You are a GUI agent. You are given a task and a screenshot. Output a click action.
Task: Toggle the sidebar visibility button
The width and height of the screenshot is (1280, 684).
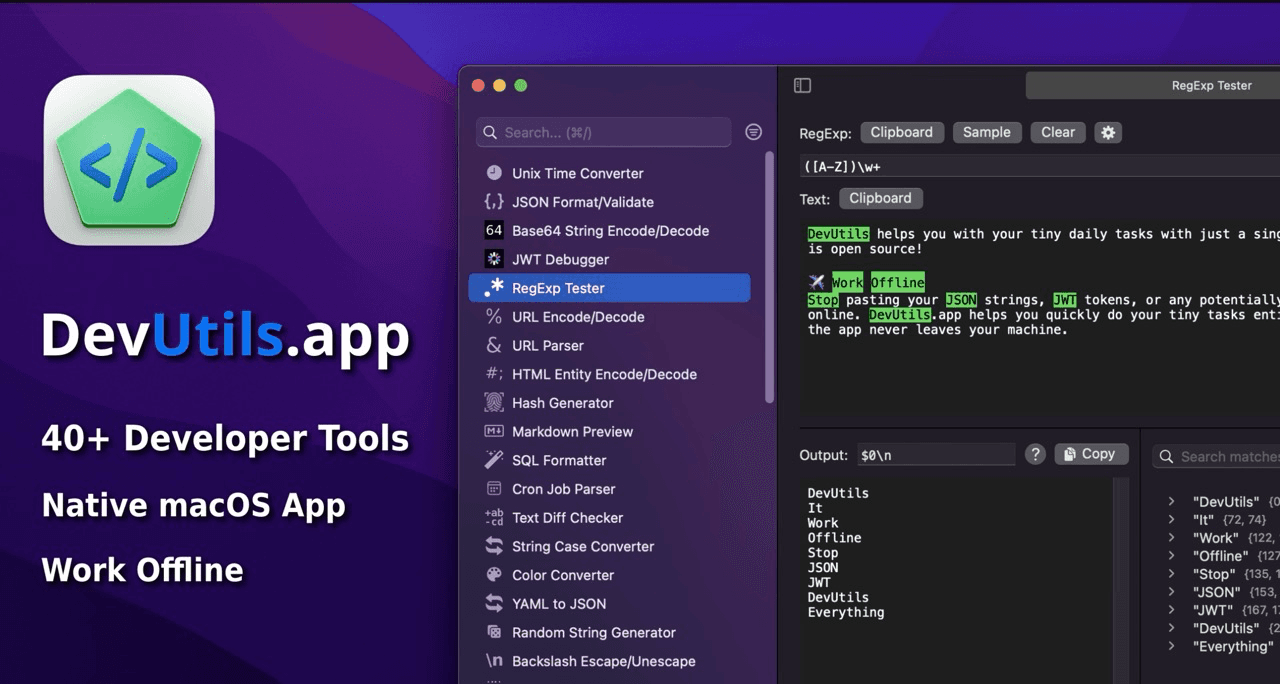(x=802, y=86)
